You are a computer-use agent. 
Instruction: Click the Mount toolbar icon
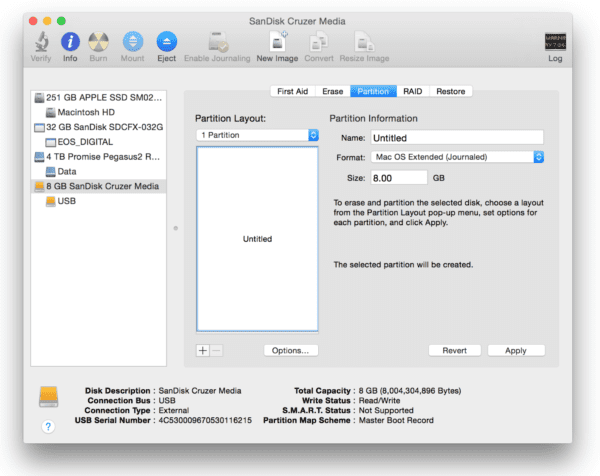point(132,42)
